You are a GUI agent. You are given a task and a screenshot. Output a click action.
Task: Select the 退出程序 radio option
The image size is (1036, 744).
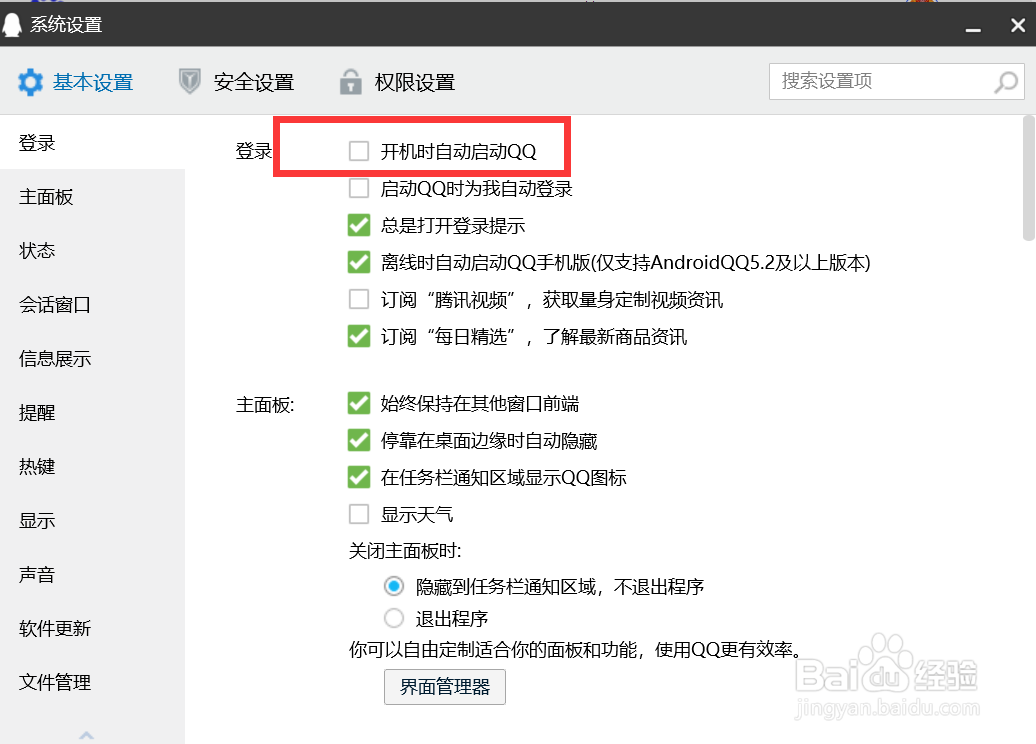point(394,618)
